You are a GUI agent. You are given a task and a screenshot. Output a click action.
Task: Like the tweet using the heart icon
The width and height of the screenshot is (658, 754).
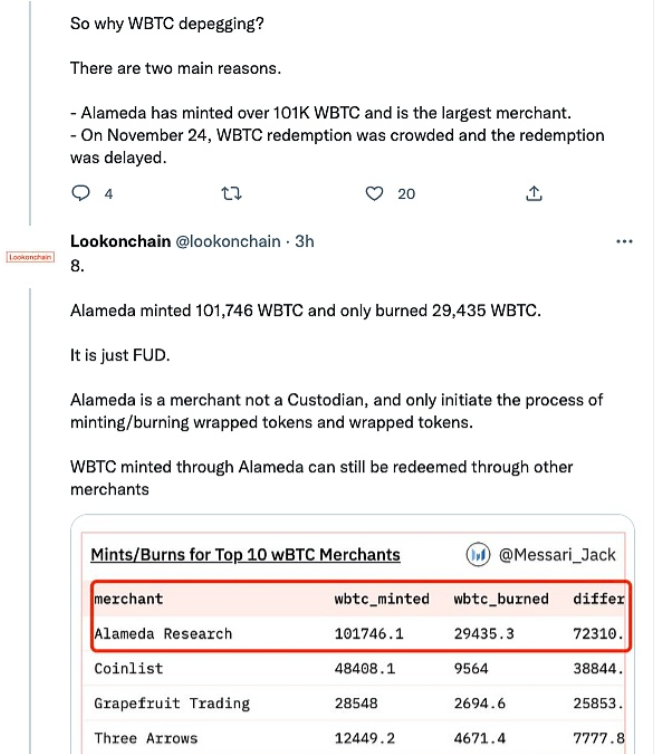(x=375, y=194)
